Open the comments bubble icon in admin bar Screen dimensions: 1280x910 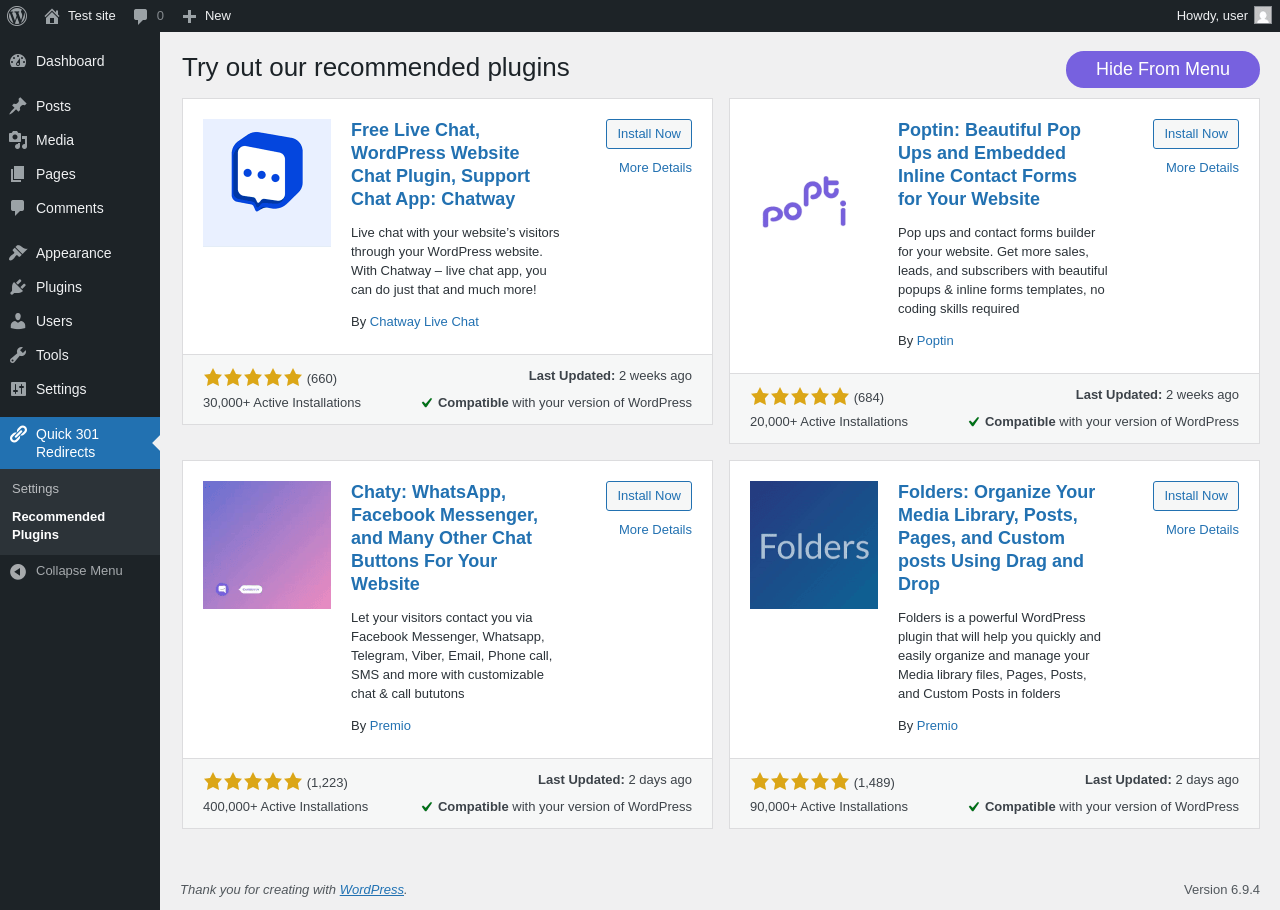point(141,16)
